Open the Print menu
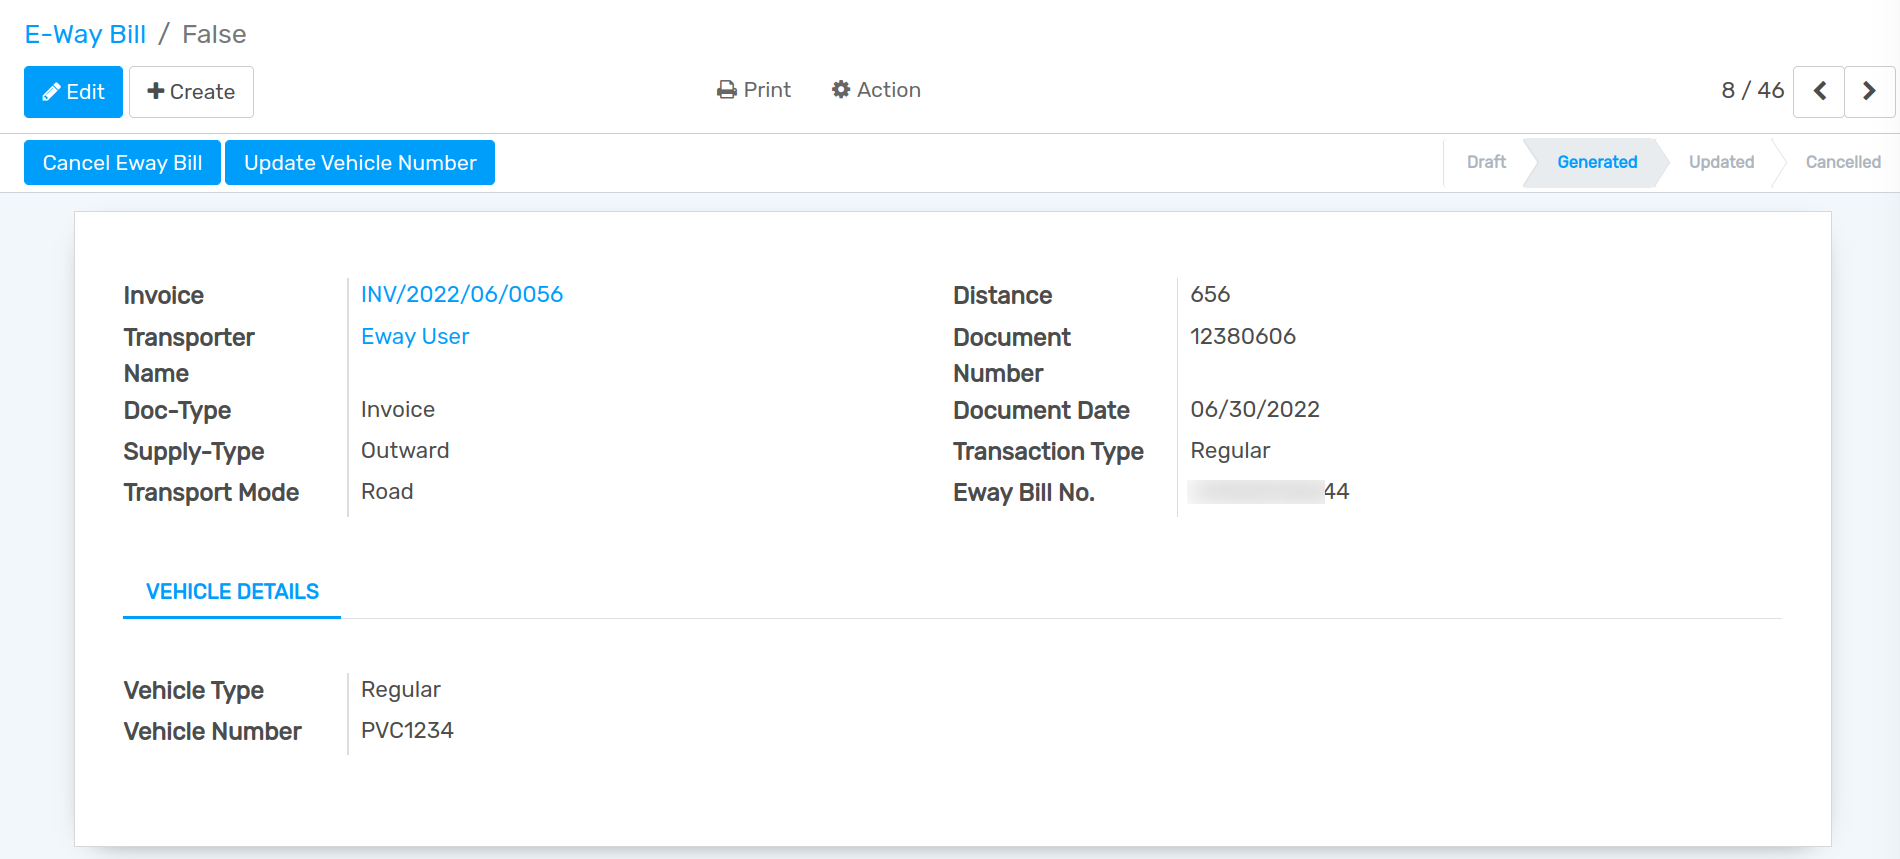Image resolution: width=1900 pixels, height=859 pixels. click(x=754, y=90)
